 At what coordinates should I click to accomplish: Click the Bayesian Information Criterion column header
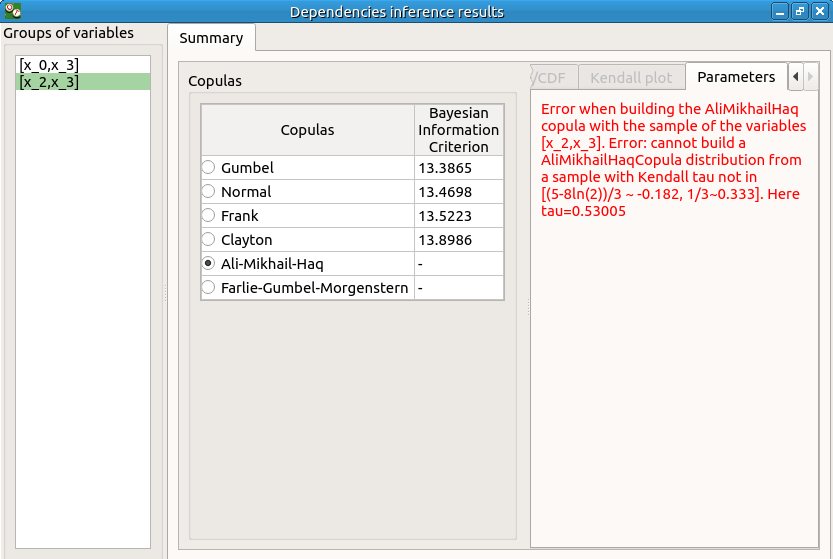(458, 130)
